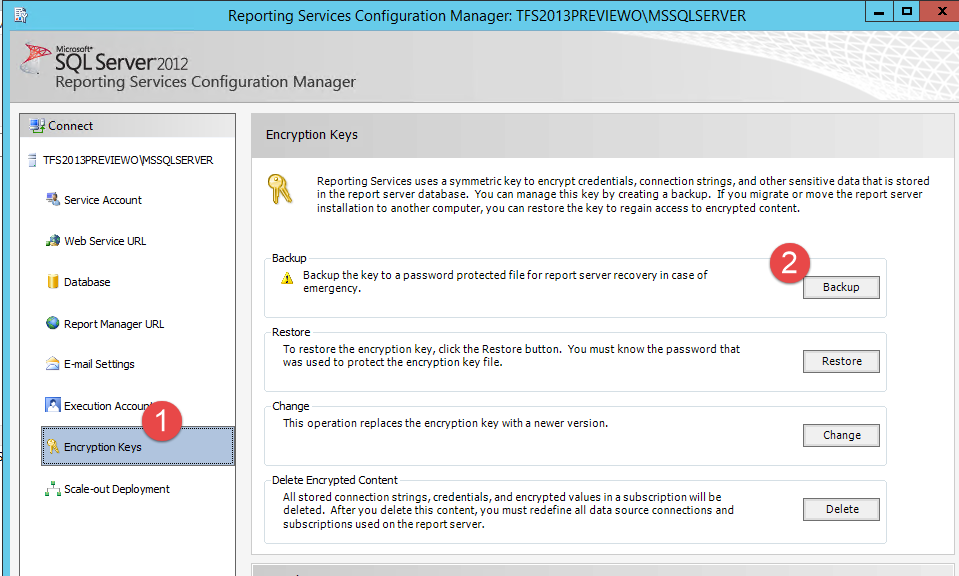
Task: Click the Scale-out Deployment network icon
Action: coord(53,489)
